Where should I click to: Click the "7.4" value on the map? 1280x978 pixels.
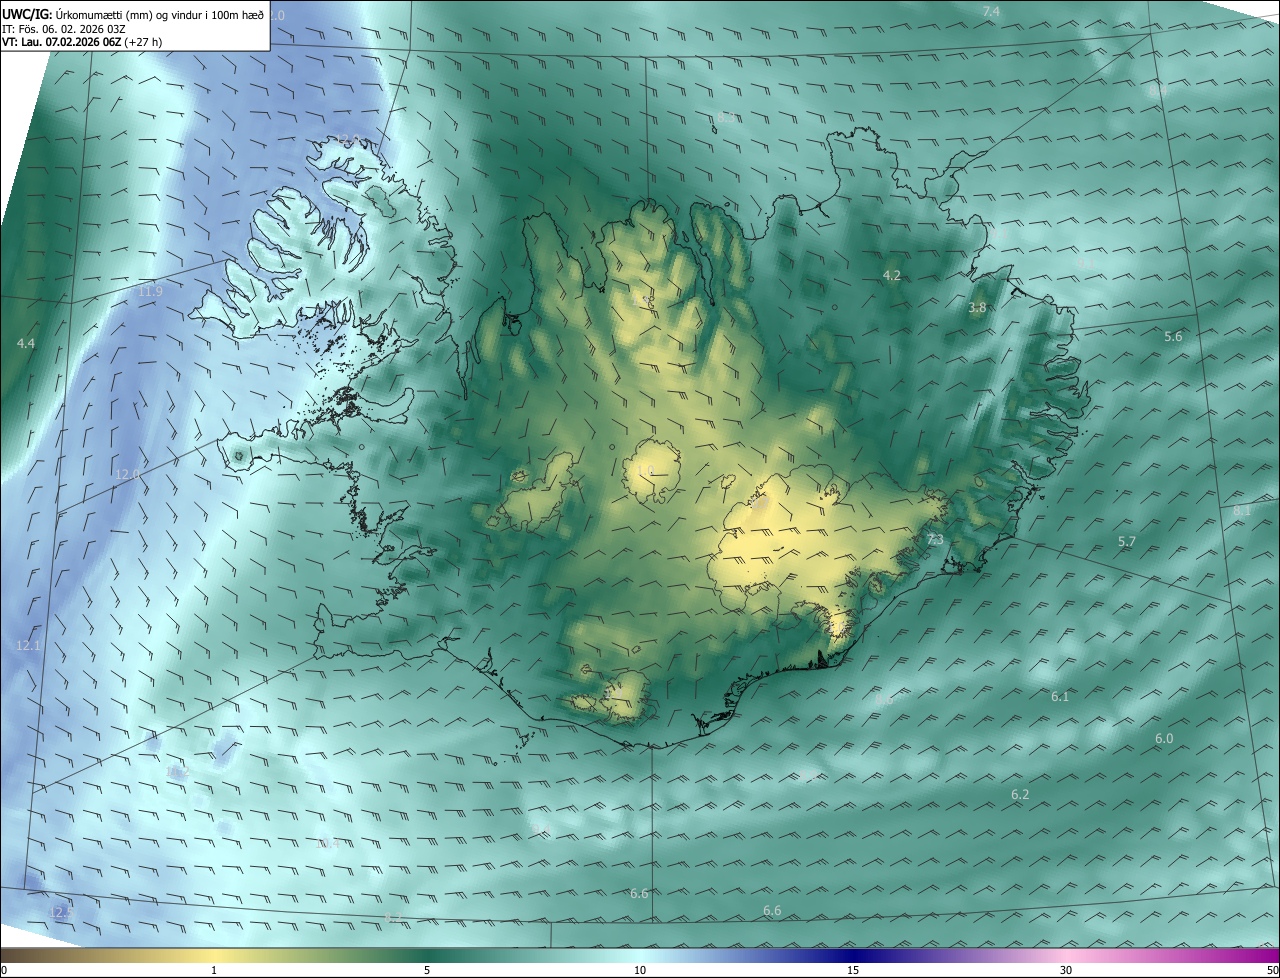(x=991, y=11)
